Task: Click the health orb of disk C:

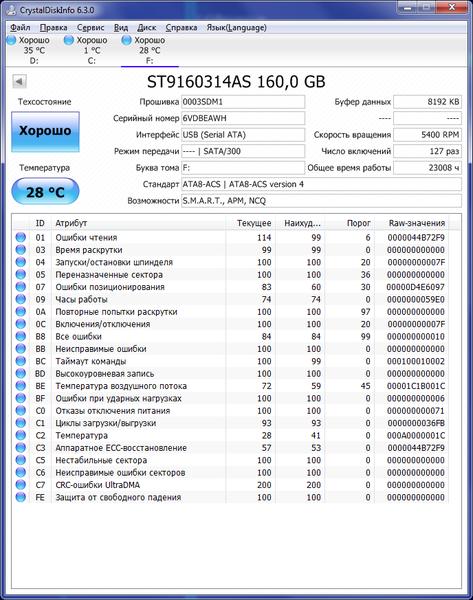Action: [x=69, y=40]
